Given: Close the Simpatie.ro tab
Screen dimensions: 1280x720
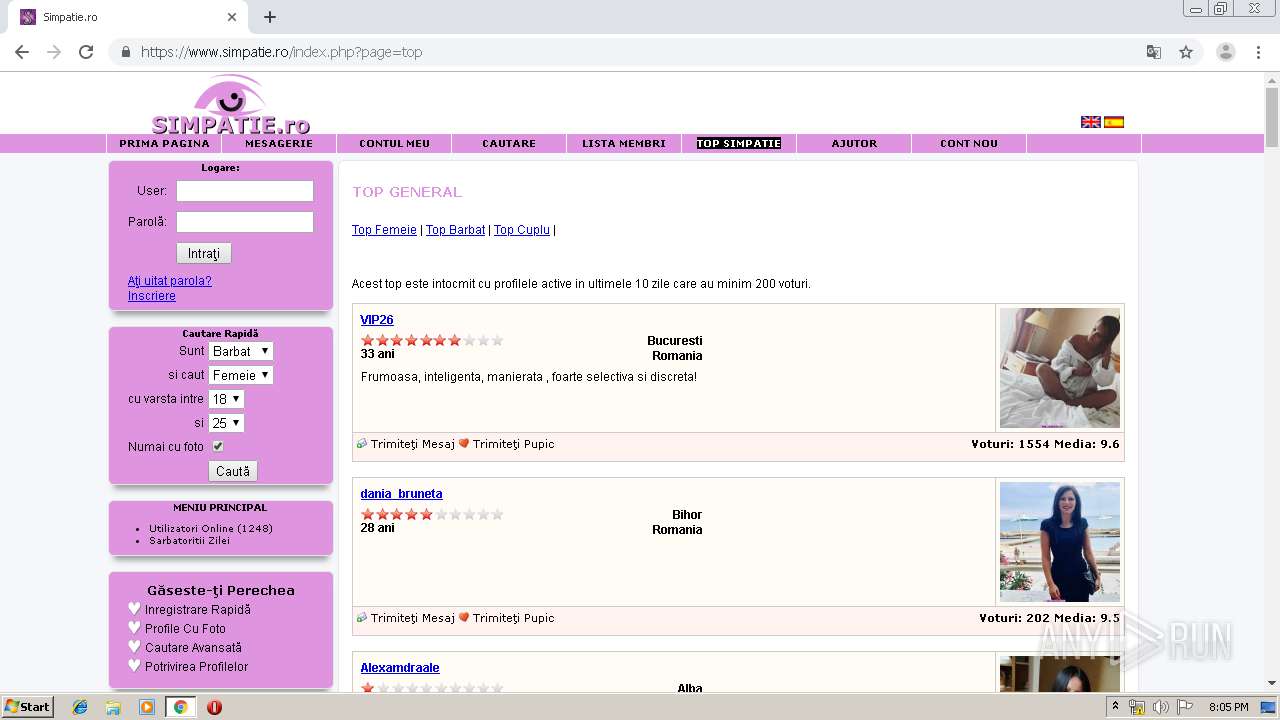Looking at the screenshot, I should 232,17.
